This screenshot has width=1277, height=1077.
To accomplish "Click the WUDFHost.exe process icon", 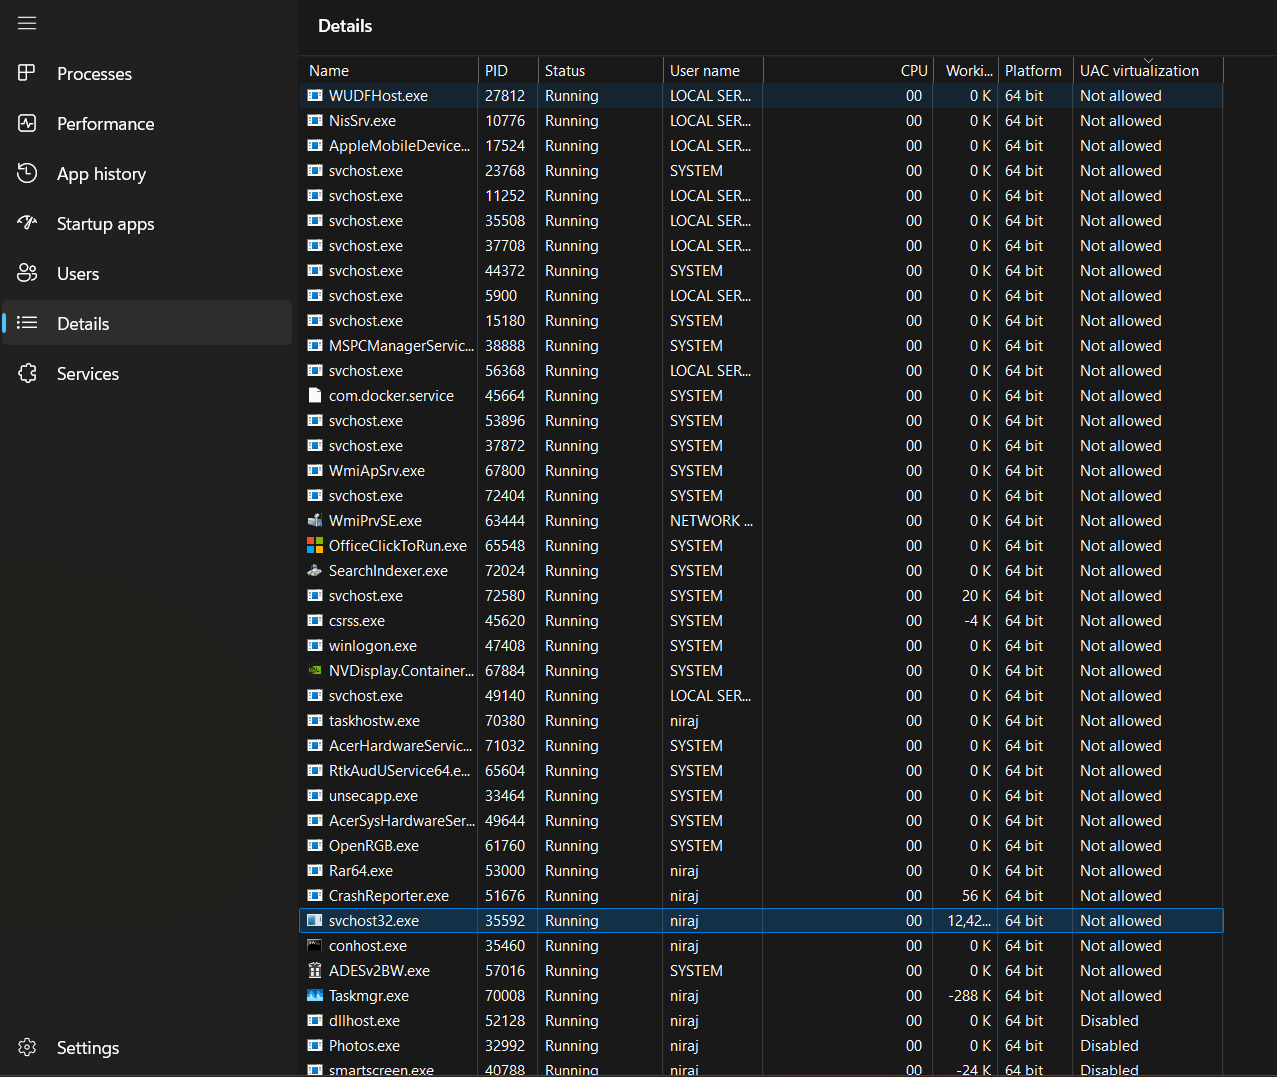I will pos(315,96).
